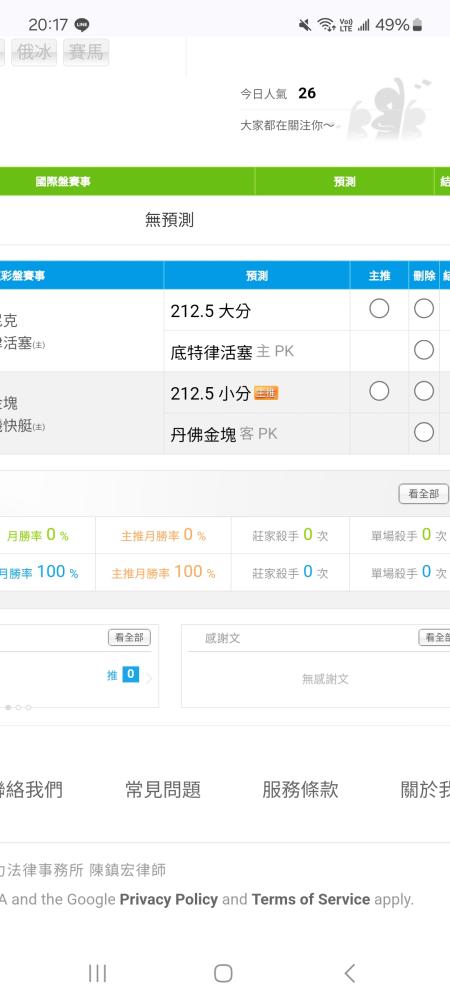Tap the battery indicator in status bar
450x1000 pixels.
point(417,25)
